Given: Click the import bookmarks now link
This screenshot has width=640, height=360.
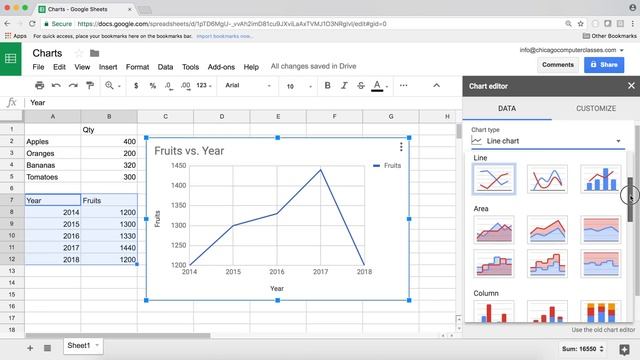Looking at the screenshot, I should [224, 36].
